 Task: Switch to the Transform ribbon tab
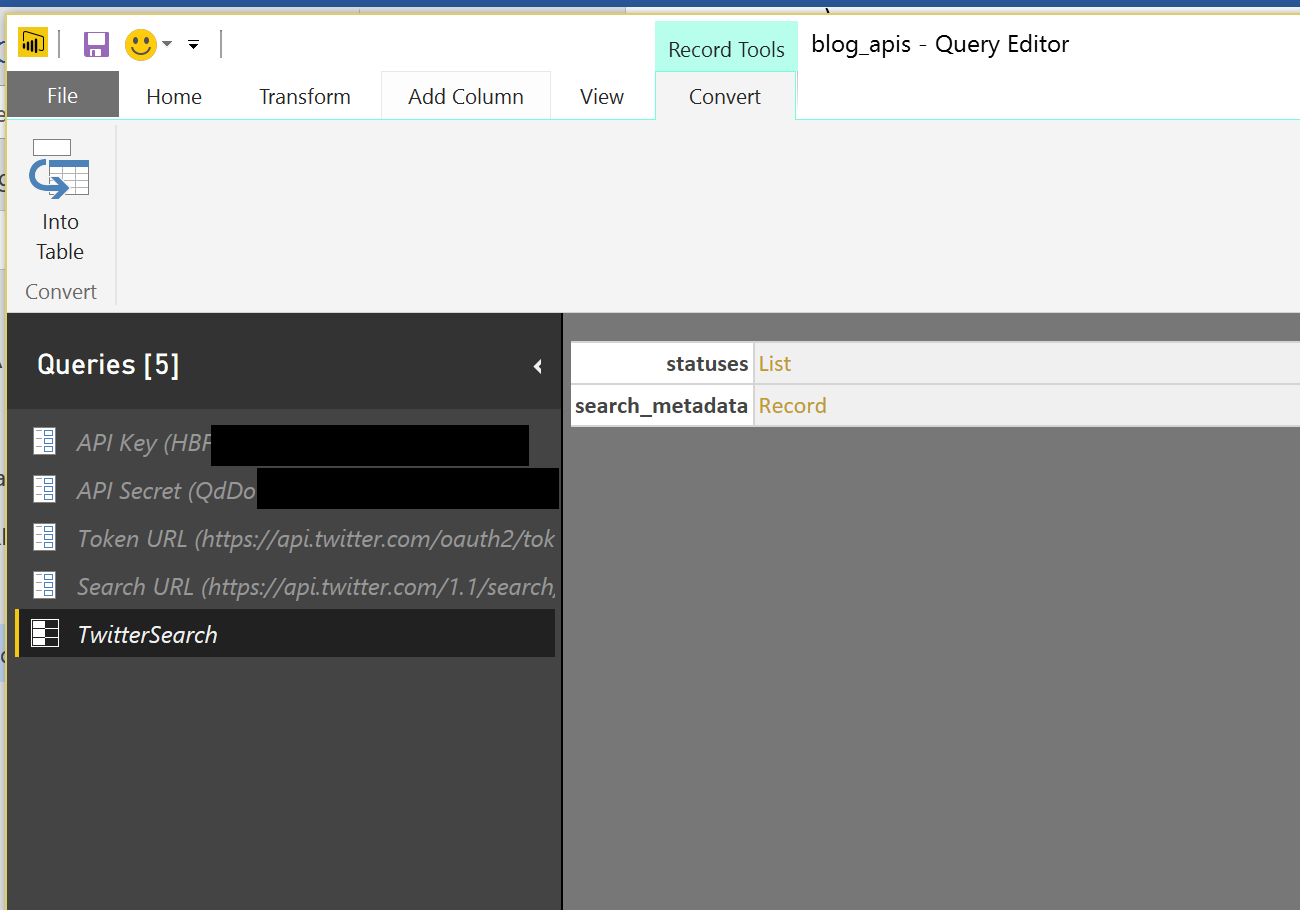coord(305,97)
